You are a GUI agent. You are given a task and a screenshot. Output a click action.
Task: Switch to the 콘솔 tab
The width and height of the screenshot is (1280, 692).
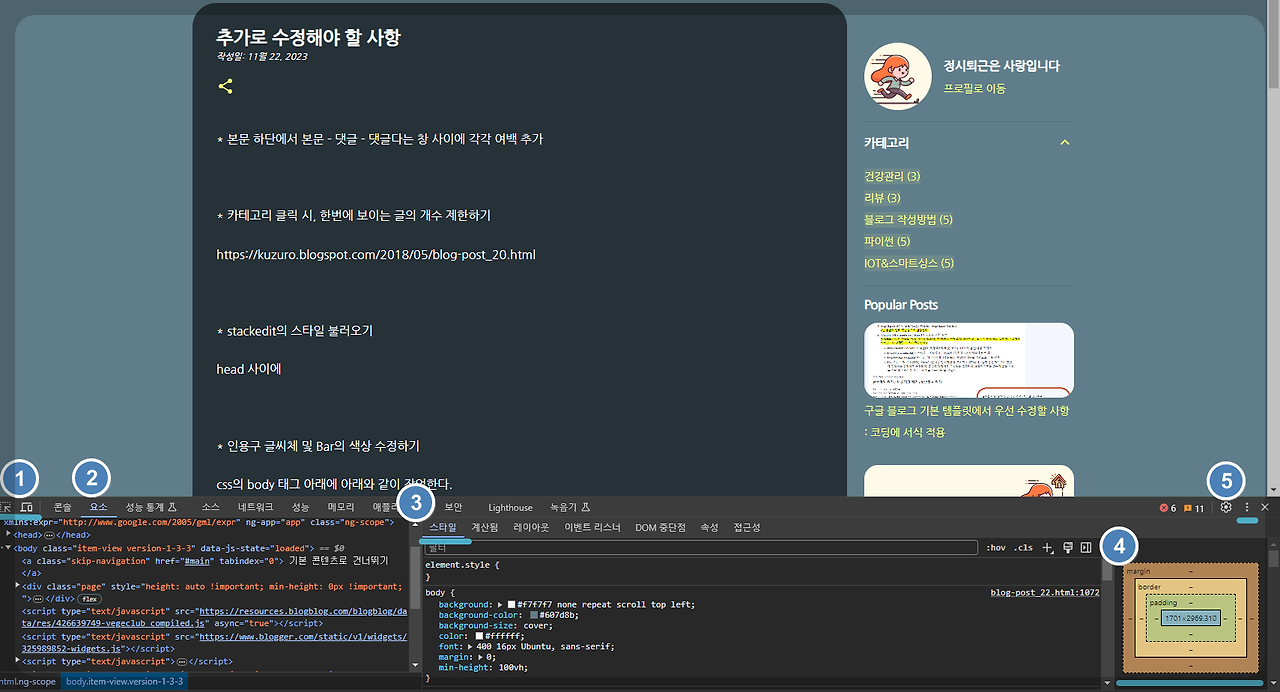[x=63, y=508]
